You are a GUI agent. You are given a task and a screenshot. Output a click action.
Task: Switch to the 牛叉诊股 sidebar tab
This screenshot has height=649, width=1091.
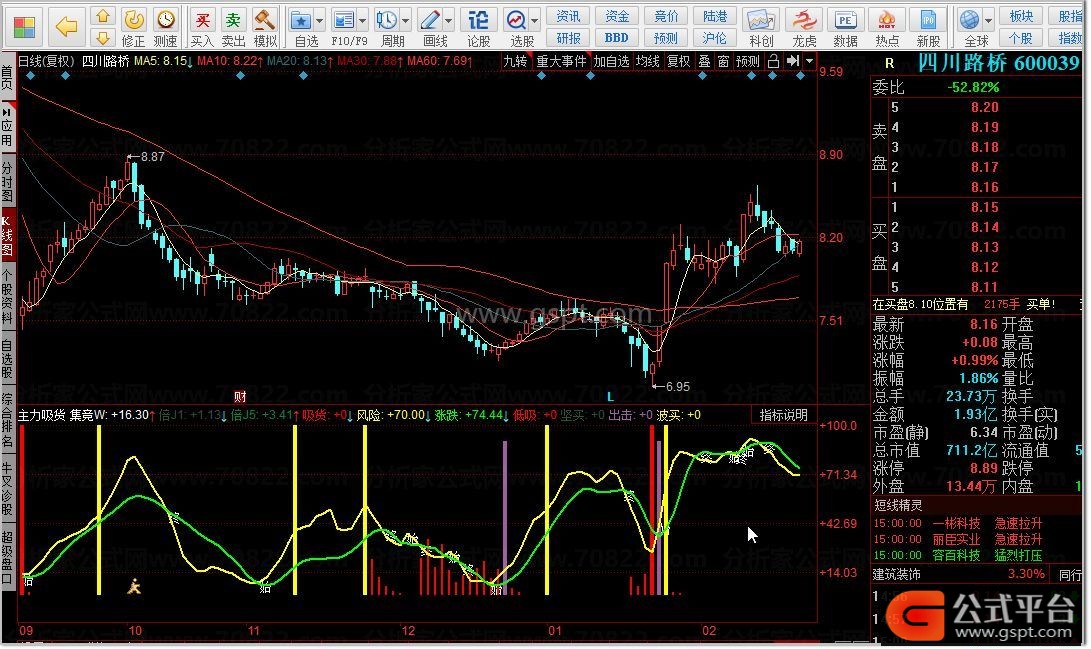coord(7,488)
